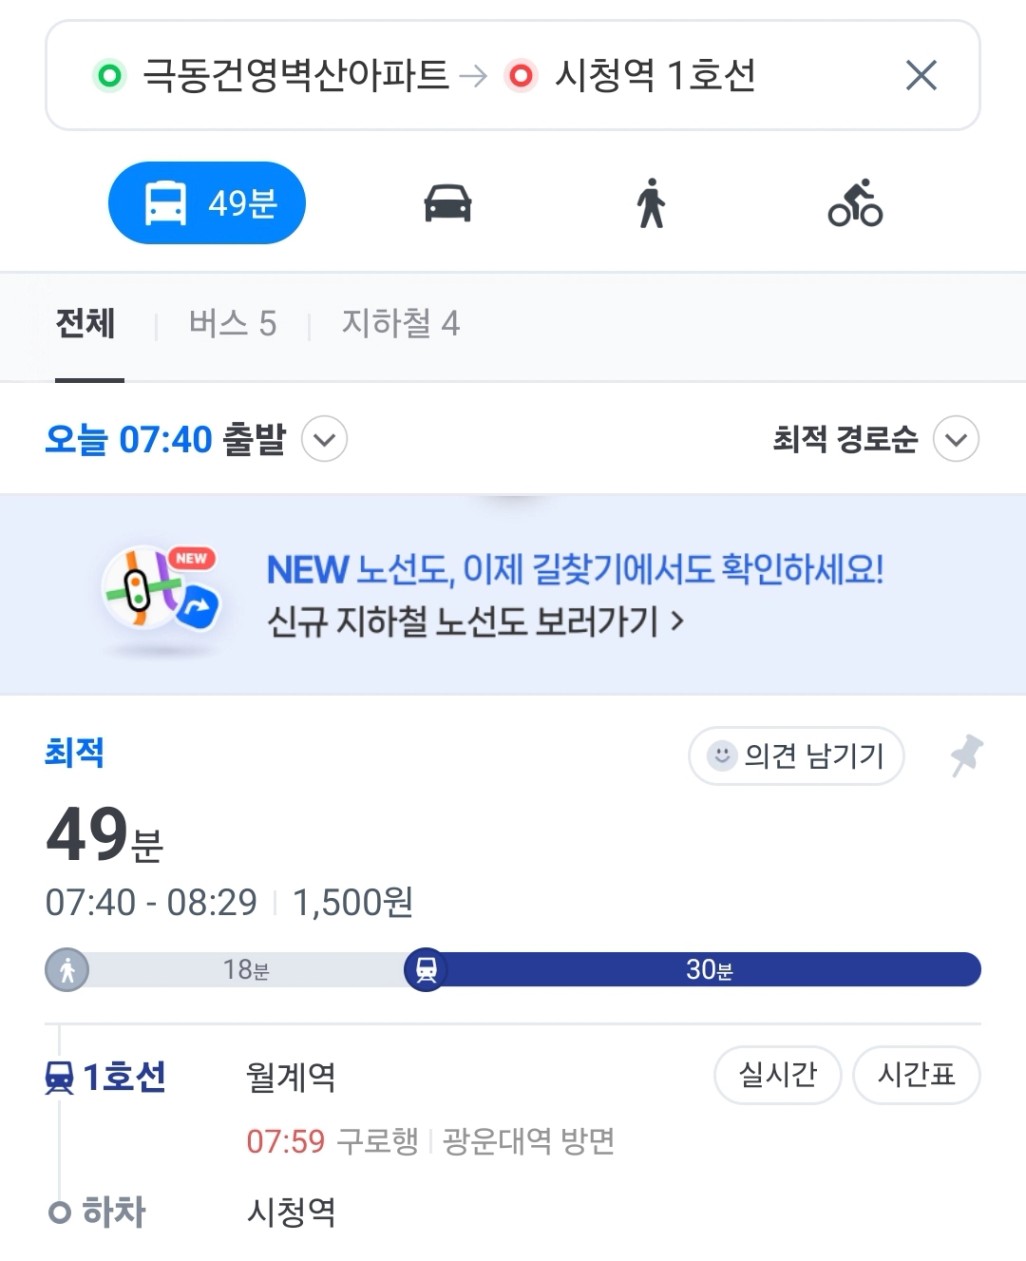Expand the 오늘 07:40 출발 departure time dropdown
The width and height of the screenshot is (1026, 1261).
point(324,439)
